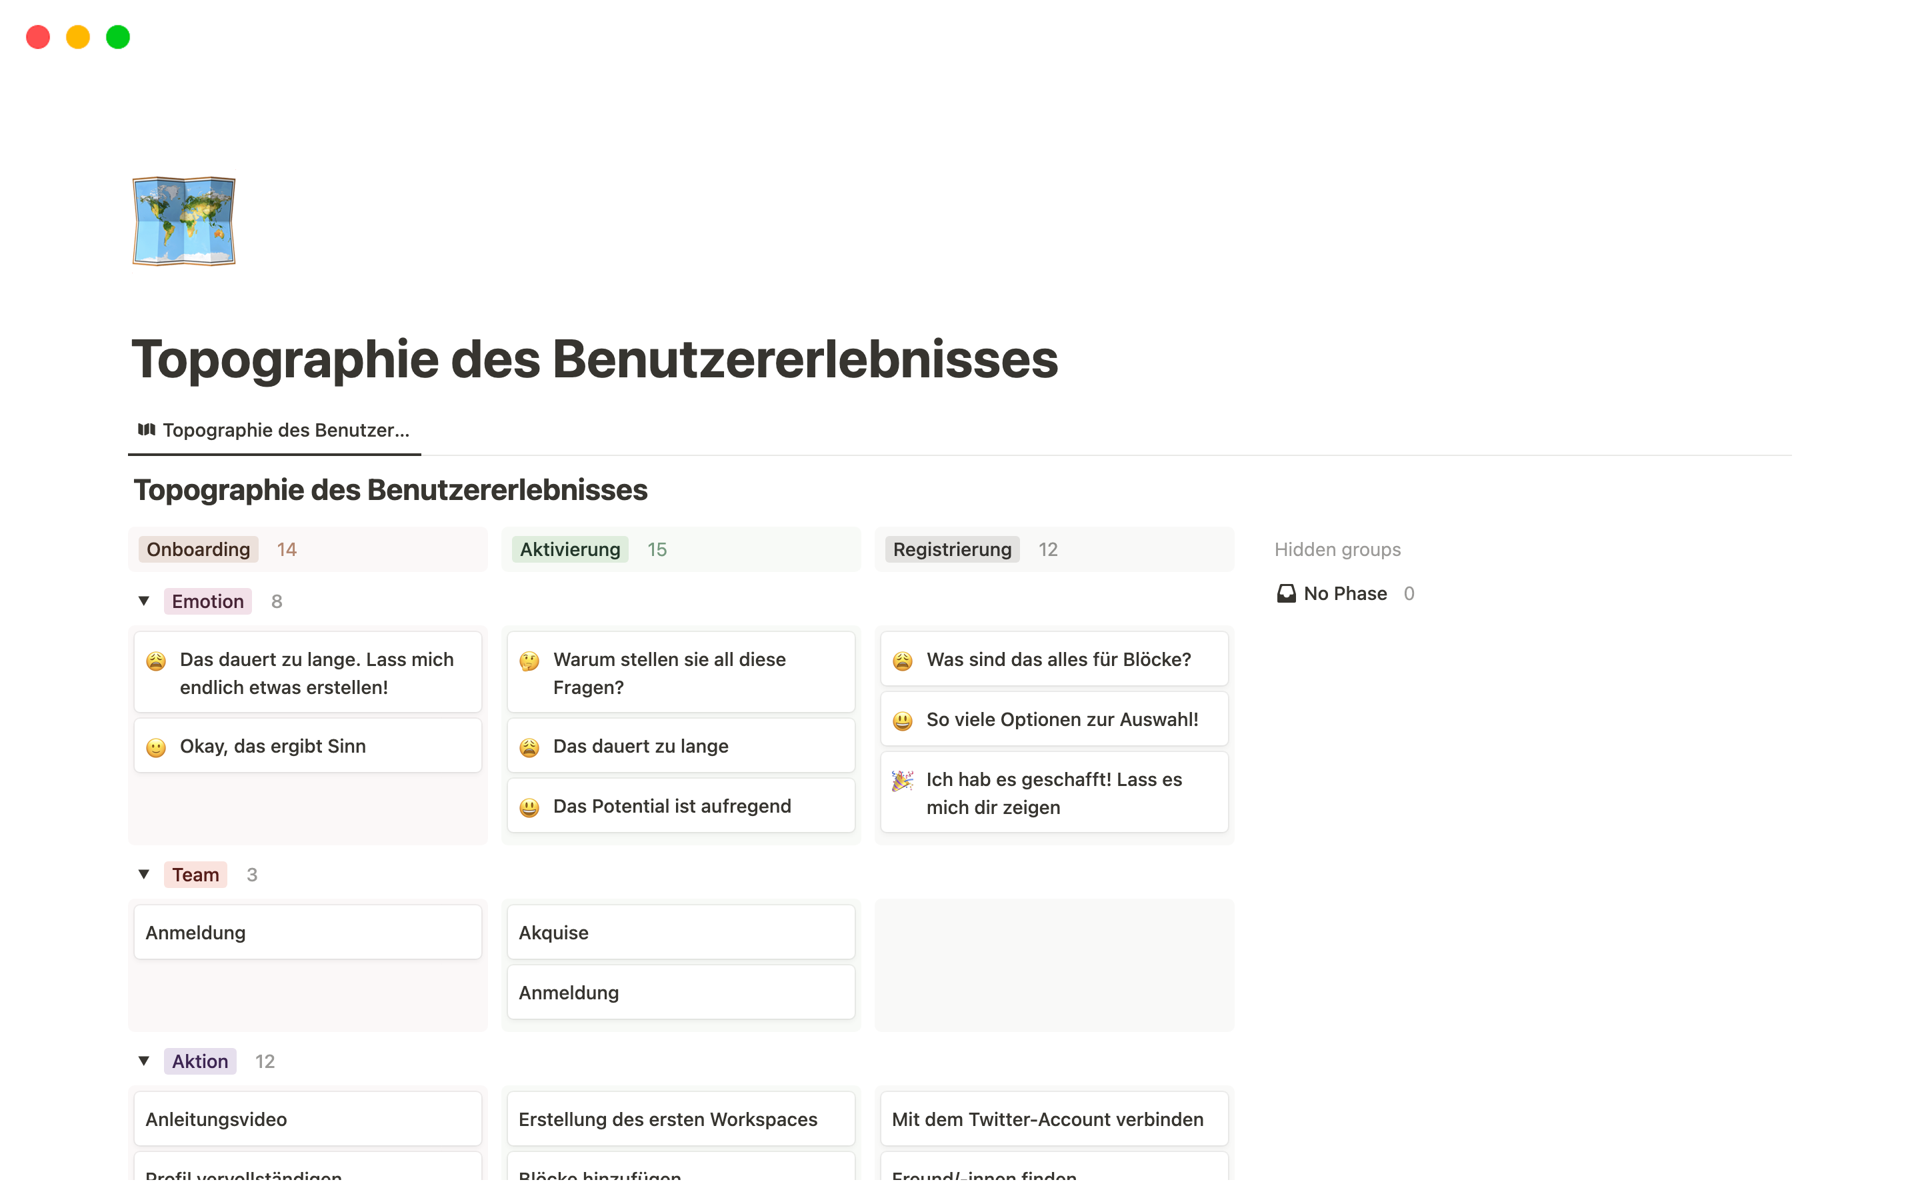Screen dimensions: 1920x1200
Task: Click the world map page icon
Action: coord(184,221)
